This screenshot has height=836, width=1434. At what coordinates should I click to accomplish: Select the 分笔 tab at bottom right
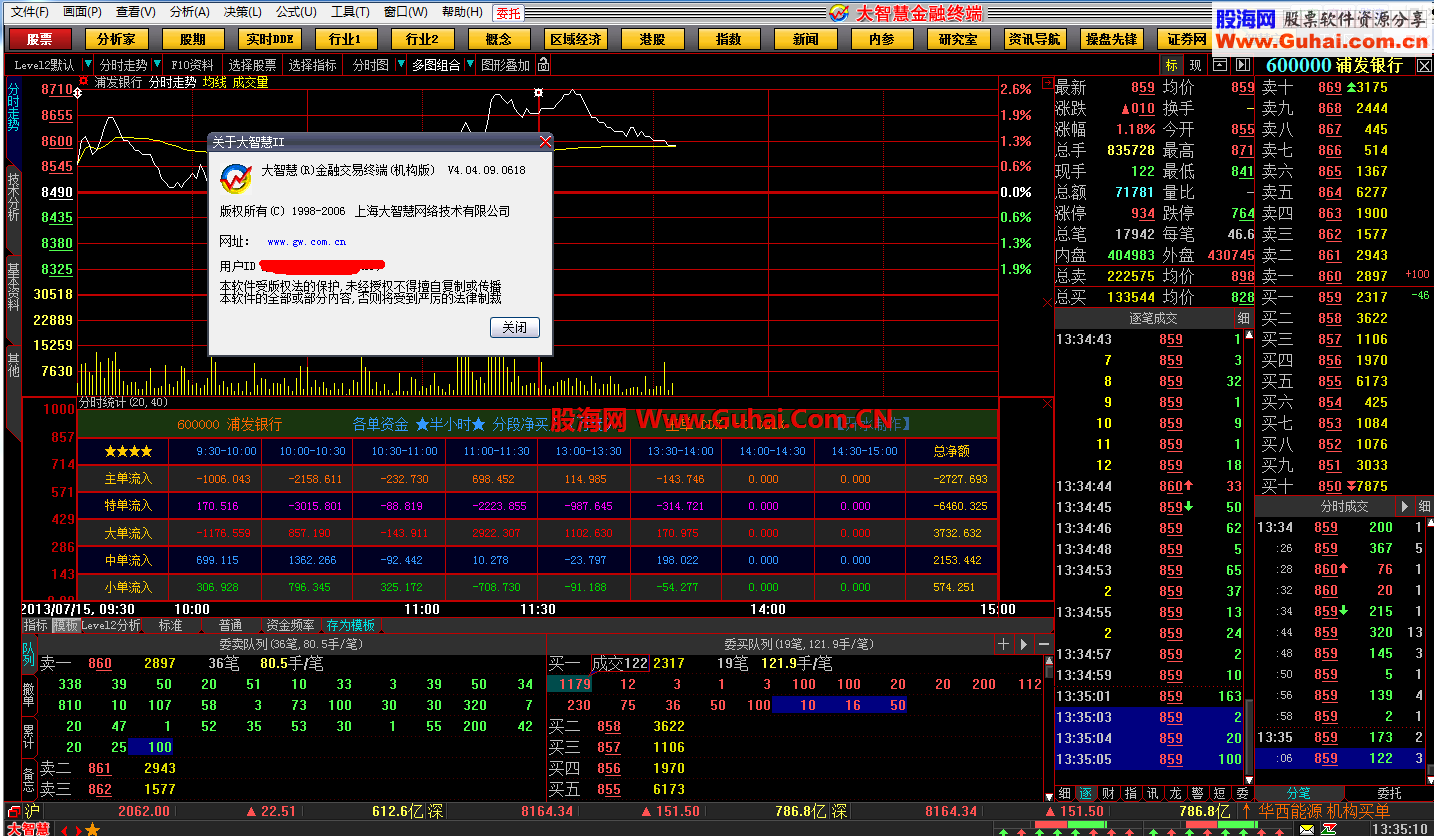click(x=1297, y=793)
